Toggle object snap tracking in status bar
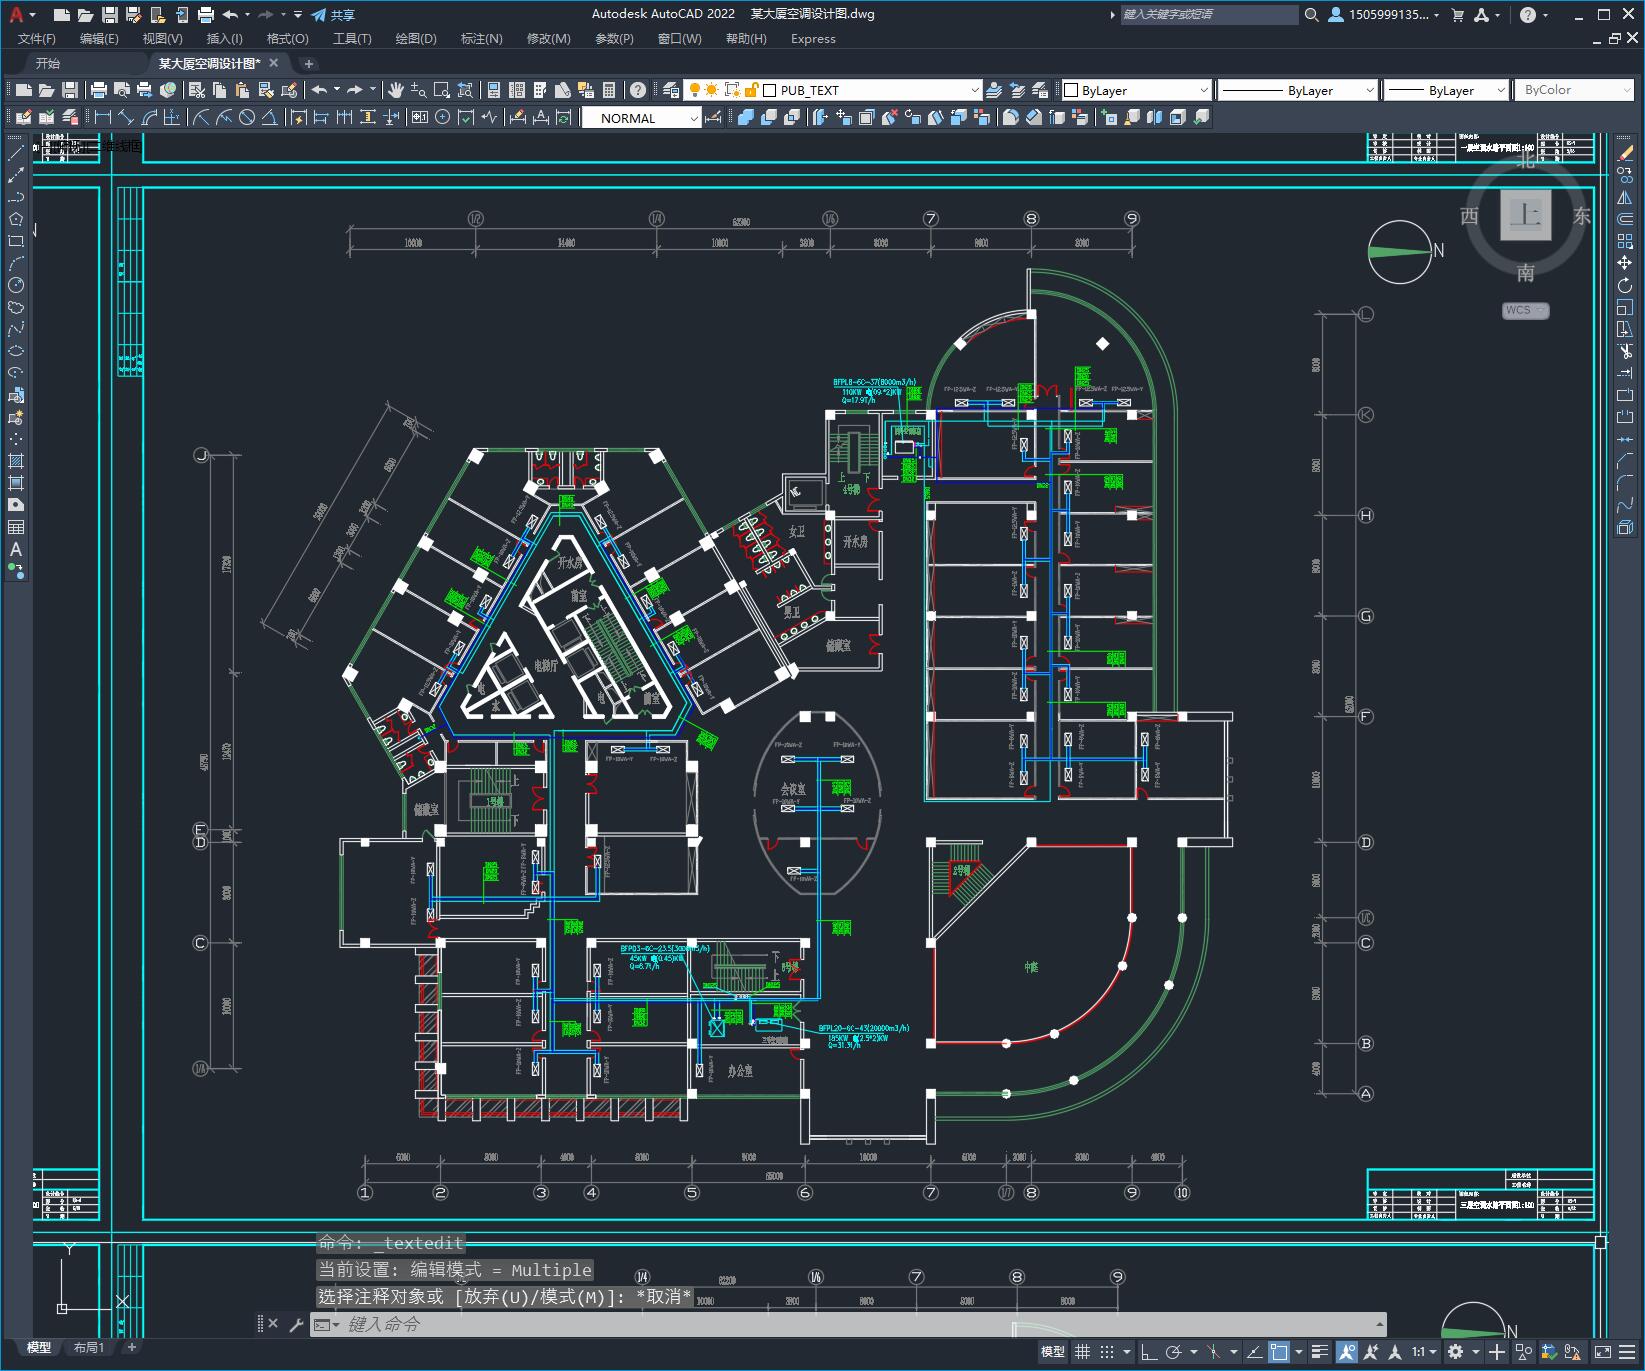This screenshot has height=1371, width=1645. click(x=1254, y=1352)
